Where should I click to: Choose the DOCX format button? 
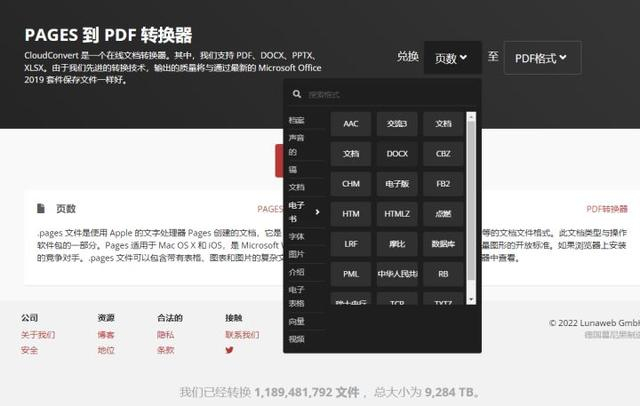tap(397, 154)
